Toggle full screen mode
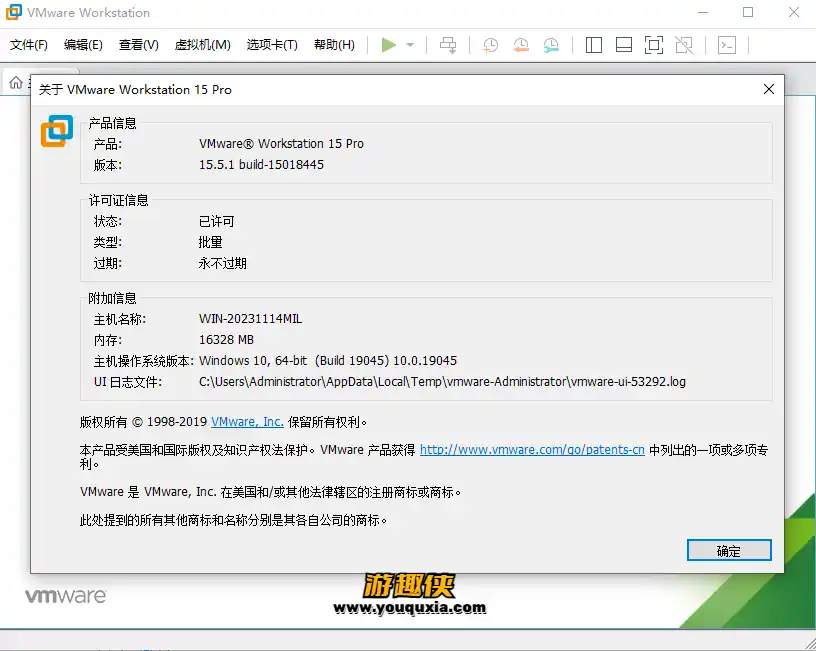The image size is (816, 651). tap(652, 44)
